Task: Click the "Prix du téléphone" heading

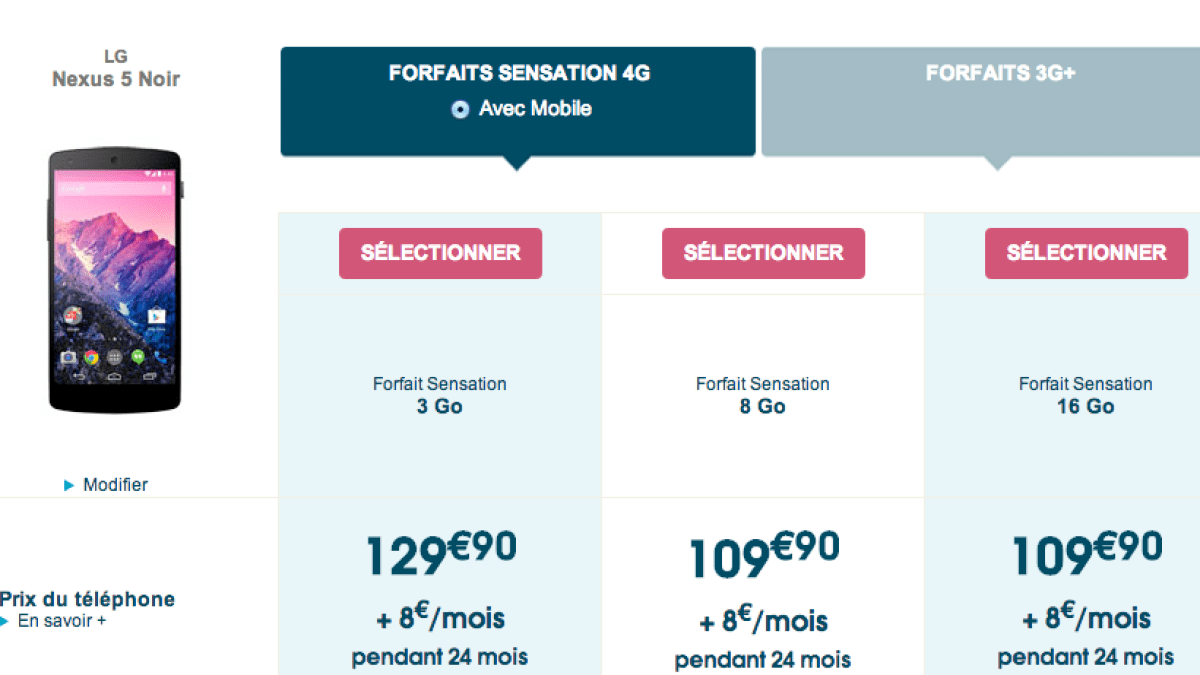Action: point(88,600)
